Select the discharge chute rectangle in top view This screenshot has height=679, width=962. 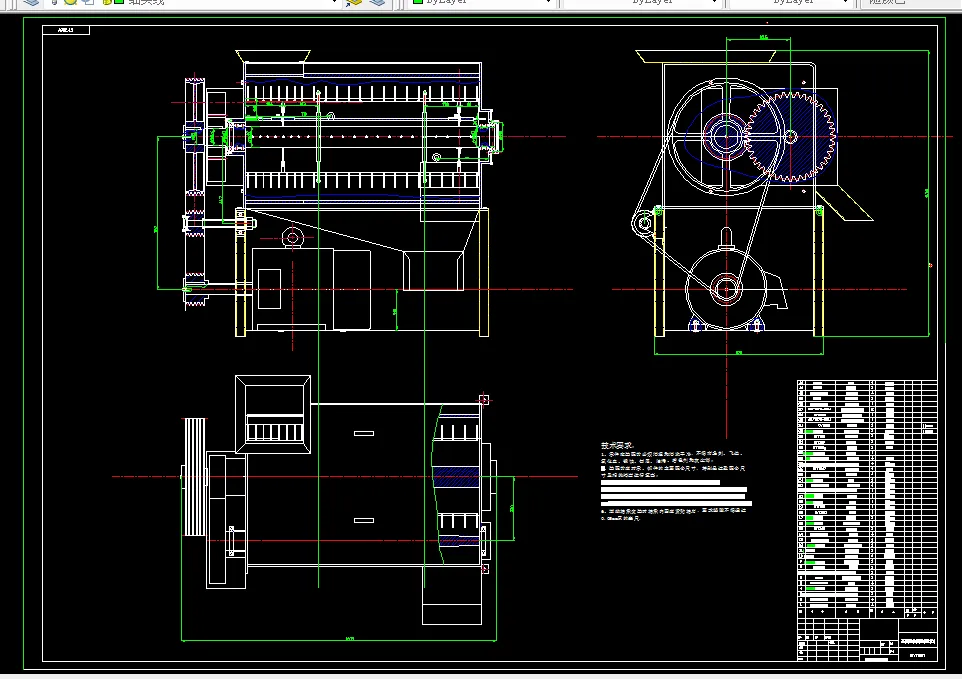coord(452,595)
